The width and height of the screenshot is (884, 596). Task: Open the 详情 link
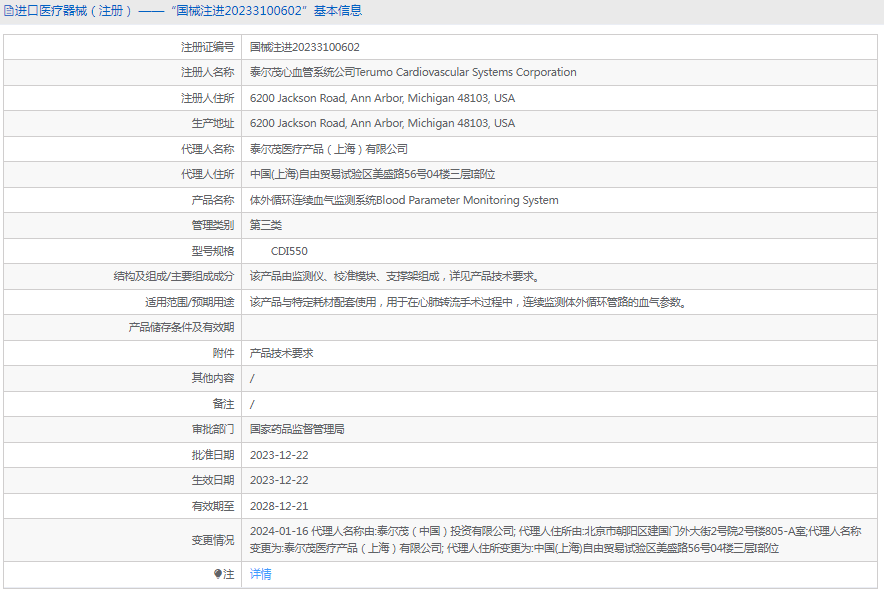[260, 574]
